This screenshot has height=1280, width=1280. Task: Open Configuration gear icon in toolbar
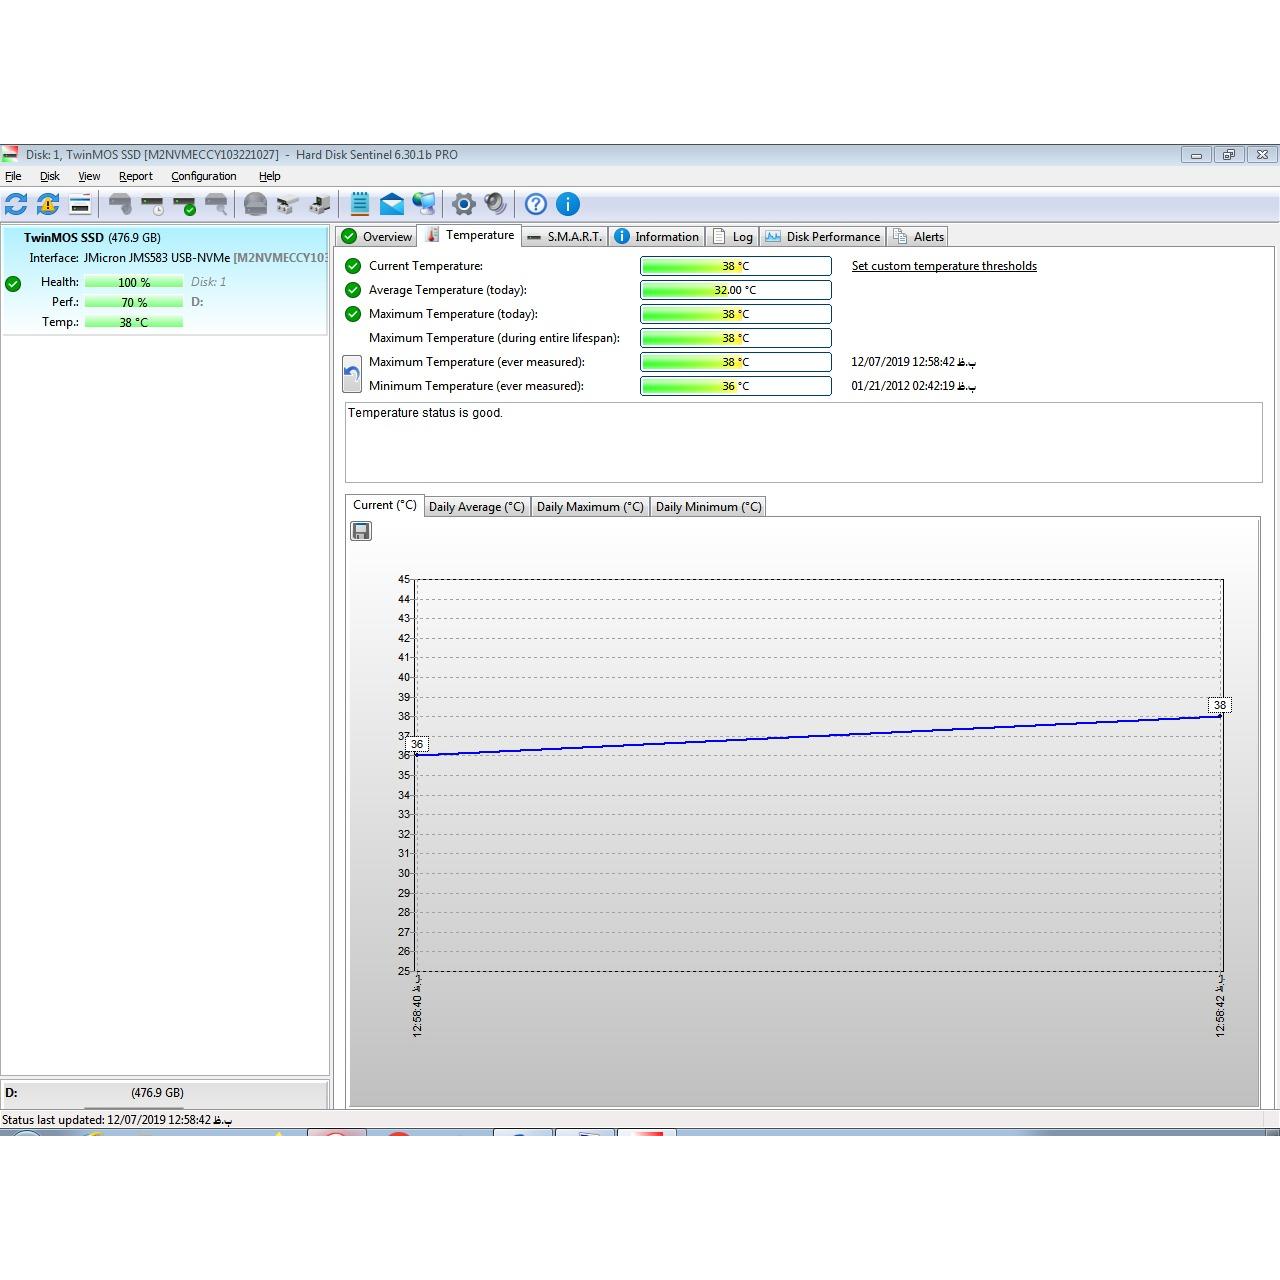click(463, 204)
